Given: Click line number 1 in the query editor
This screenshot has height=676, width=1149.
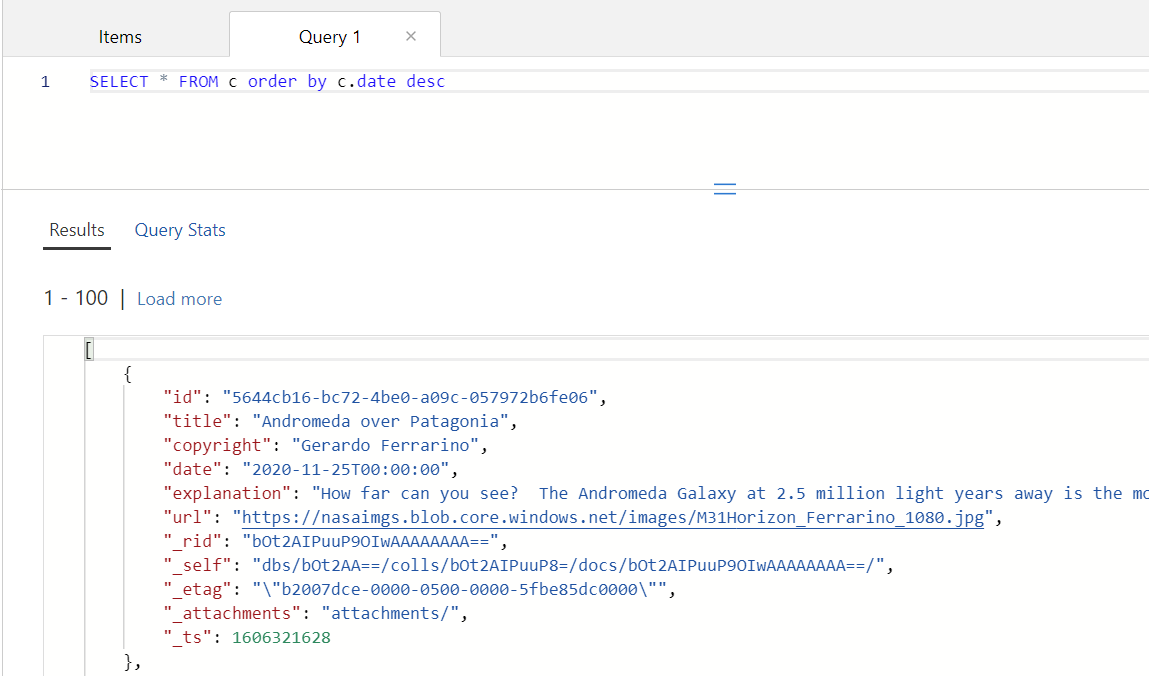Looking at the screenshot, I should (x=45, y=82).
